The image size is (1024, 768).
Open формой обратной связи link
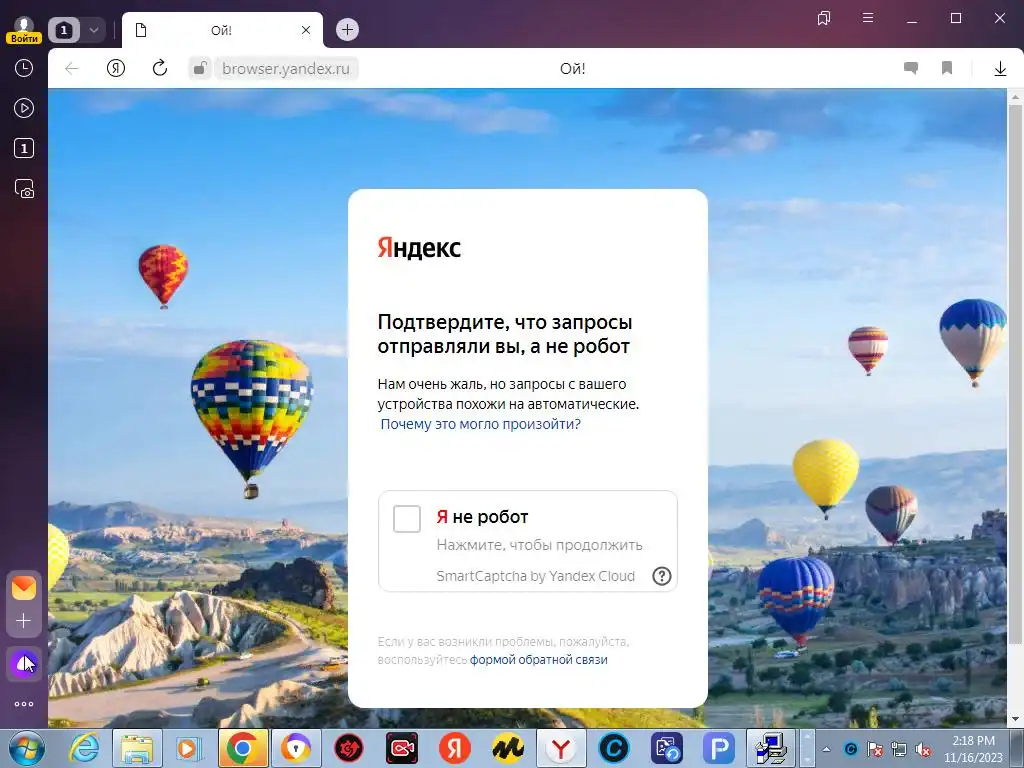tap(539, 660)
